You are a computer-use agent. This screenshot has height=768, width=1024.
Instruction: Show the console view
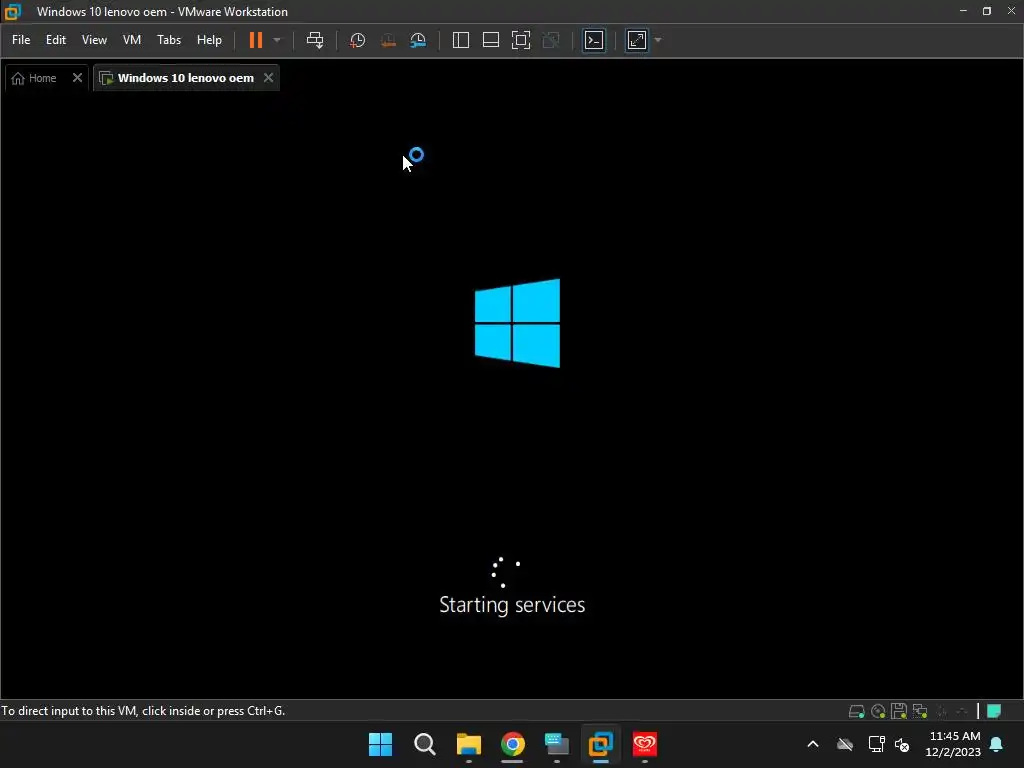594,40
